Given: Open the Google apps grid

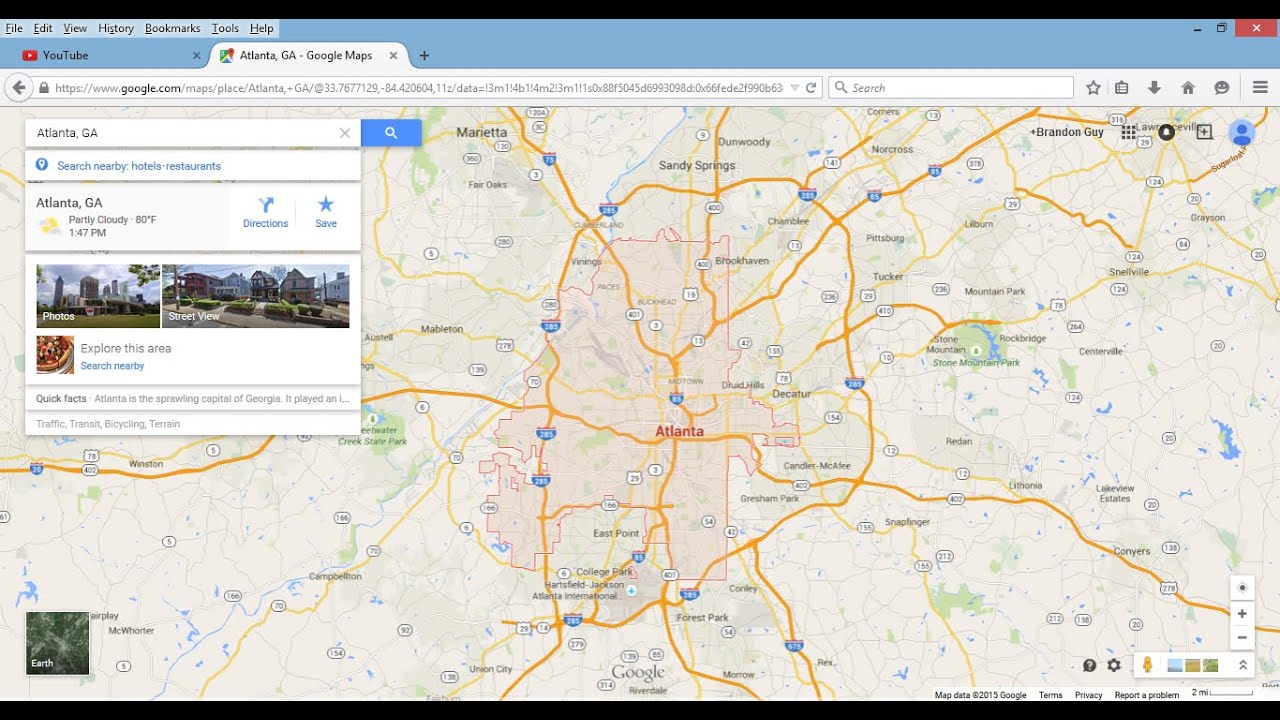Looking at the screenshot, I should [1128, 132].
